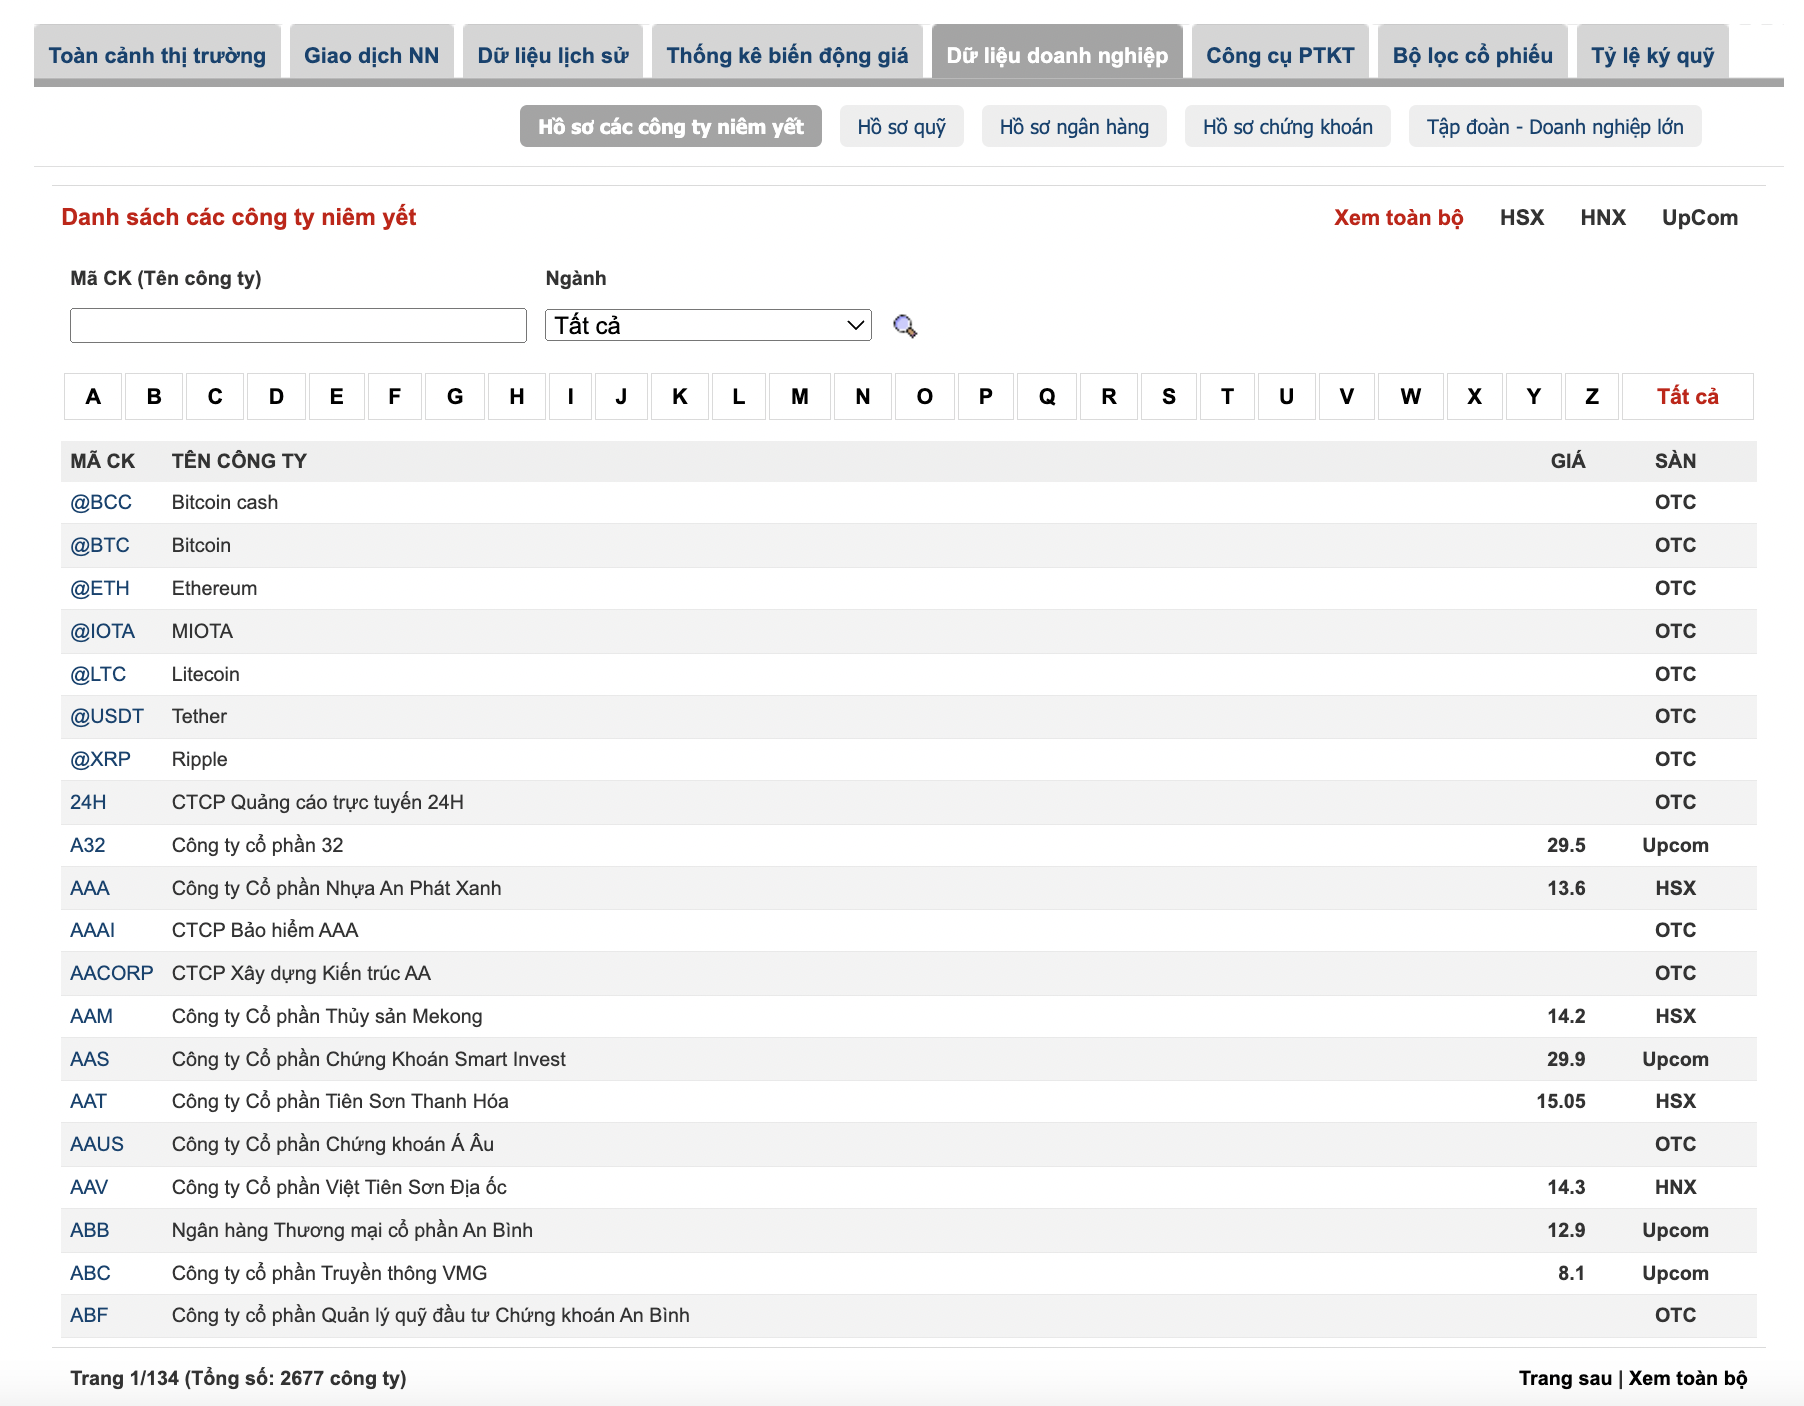Click bottom Xem toàn bộ link
Screen dimensions: 1804x1406
pyautogui.click(x=1688, y=1378)
